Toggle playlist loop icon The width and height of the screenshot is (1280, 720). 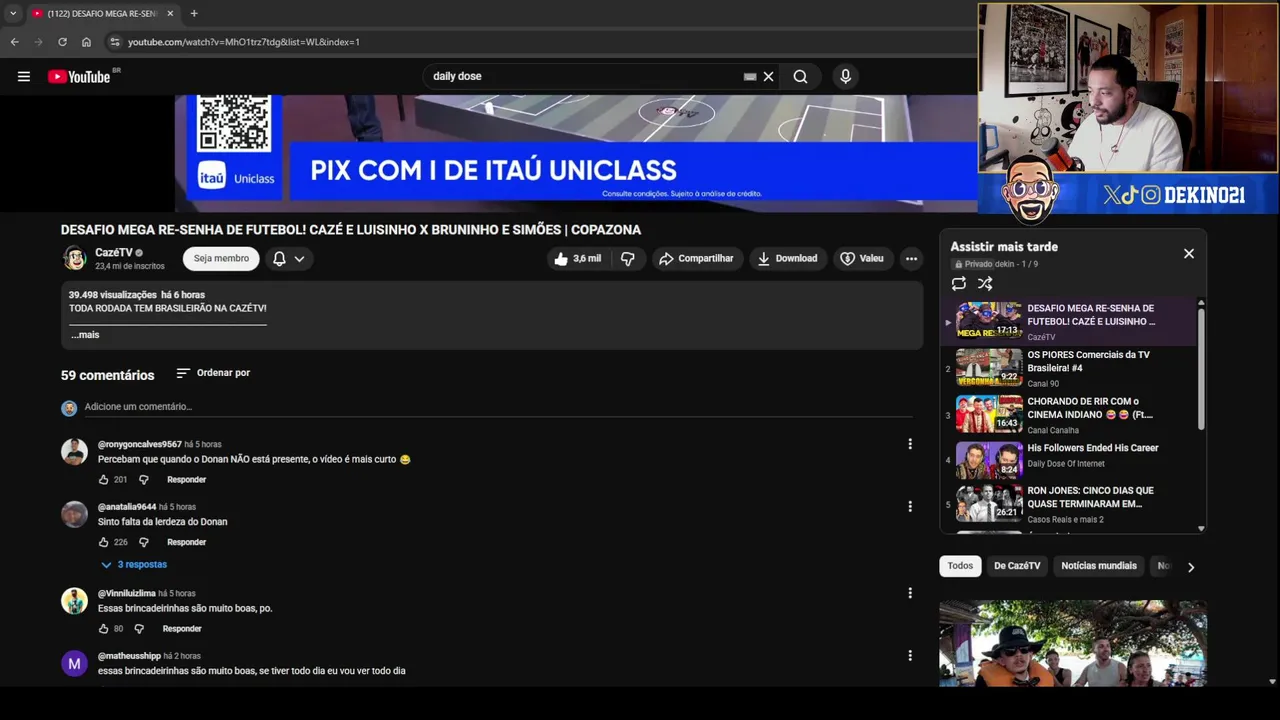[x=959, y=284]
